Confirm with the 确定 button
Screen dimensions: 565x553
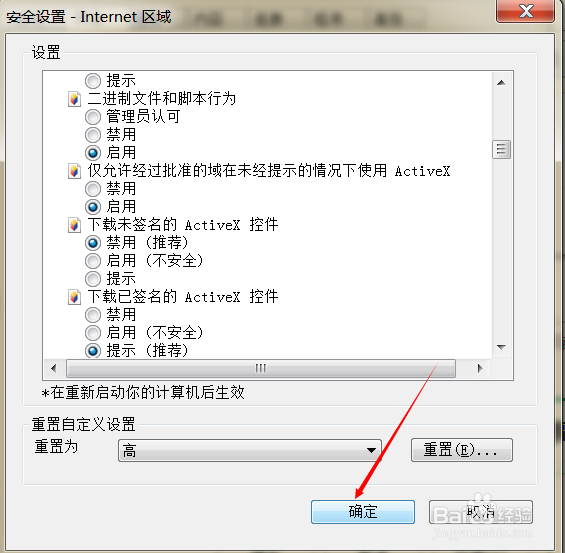[363, 512]
